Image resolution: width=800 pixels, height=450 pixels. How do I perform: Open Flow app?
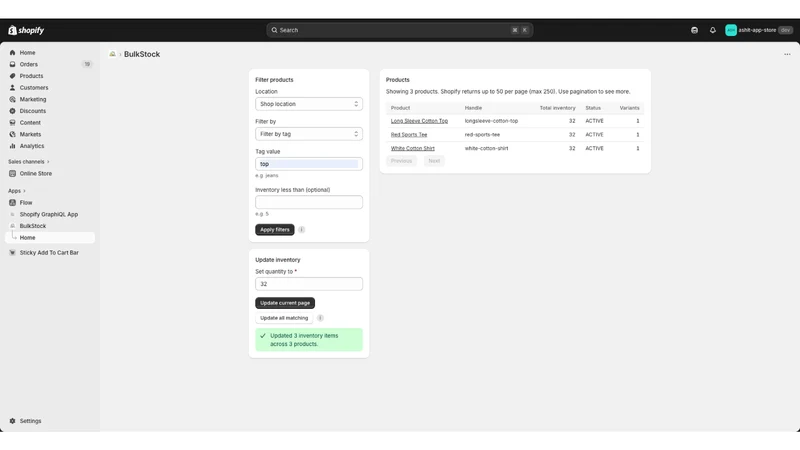click(26, 203)
